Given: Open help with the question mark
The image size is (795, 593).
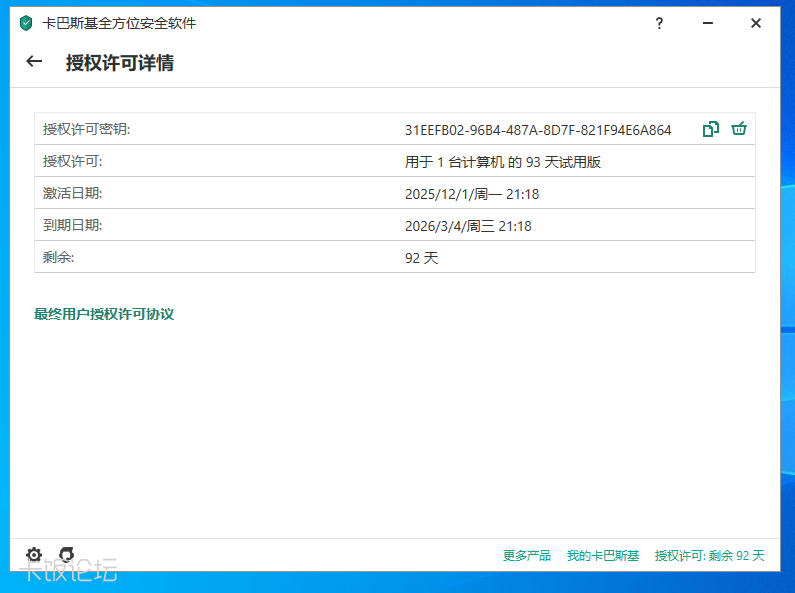Looking at the screenshot, I should pos(659,24).
